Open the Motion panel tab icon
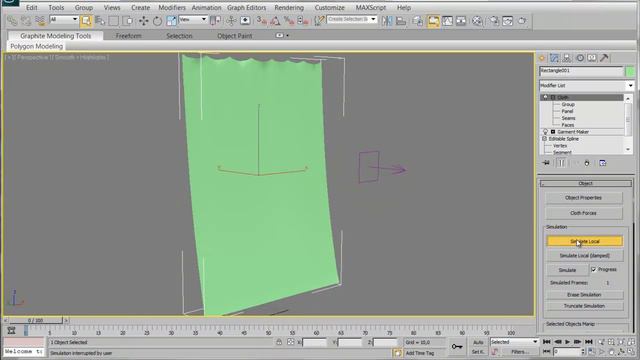640x360 pixels. click(580, 58)
